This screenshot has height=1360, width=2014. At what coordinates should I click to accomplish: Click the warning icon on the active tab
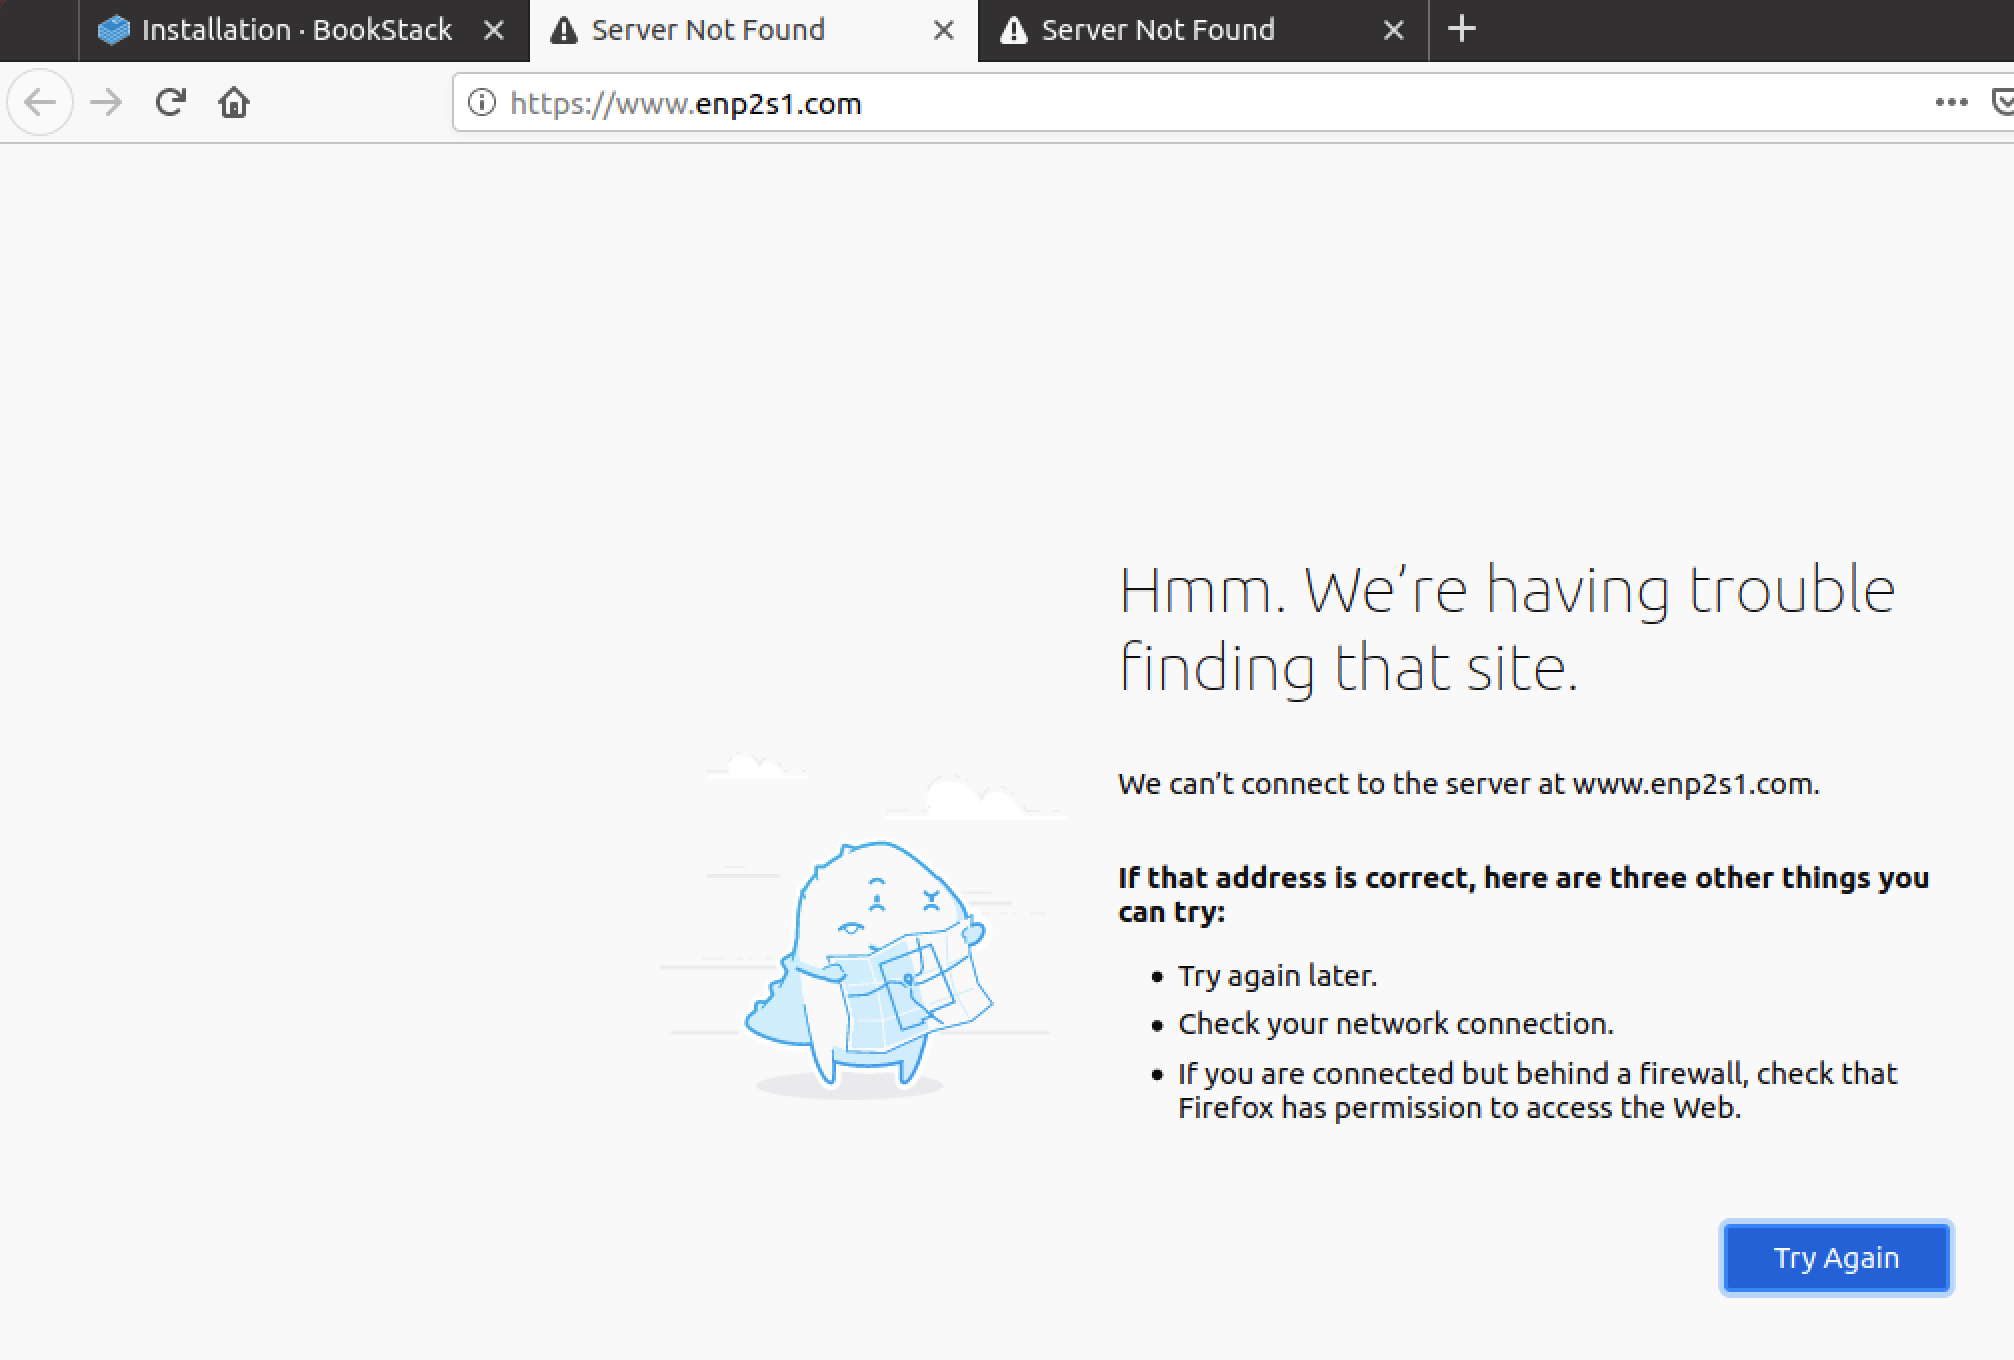pos(566,29)
